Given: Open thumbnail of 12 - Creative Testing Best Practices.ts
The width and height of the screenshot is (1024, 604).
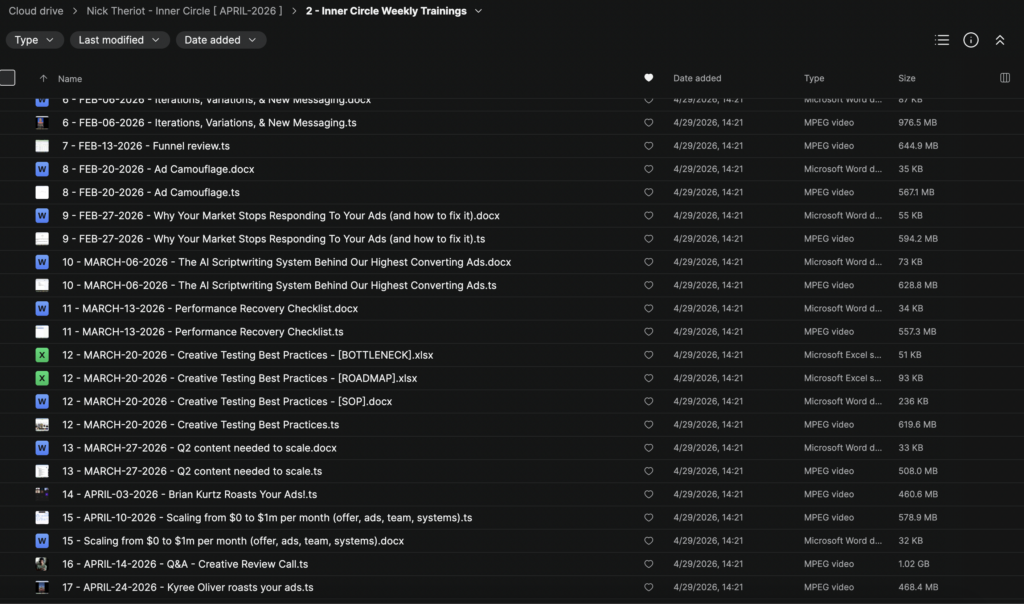Looking at the screenshot, I should pos(42,424).
